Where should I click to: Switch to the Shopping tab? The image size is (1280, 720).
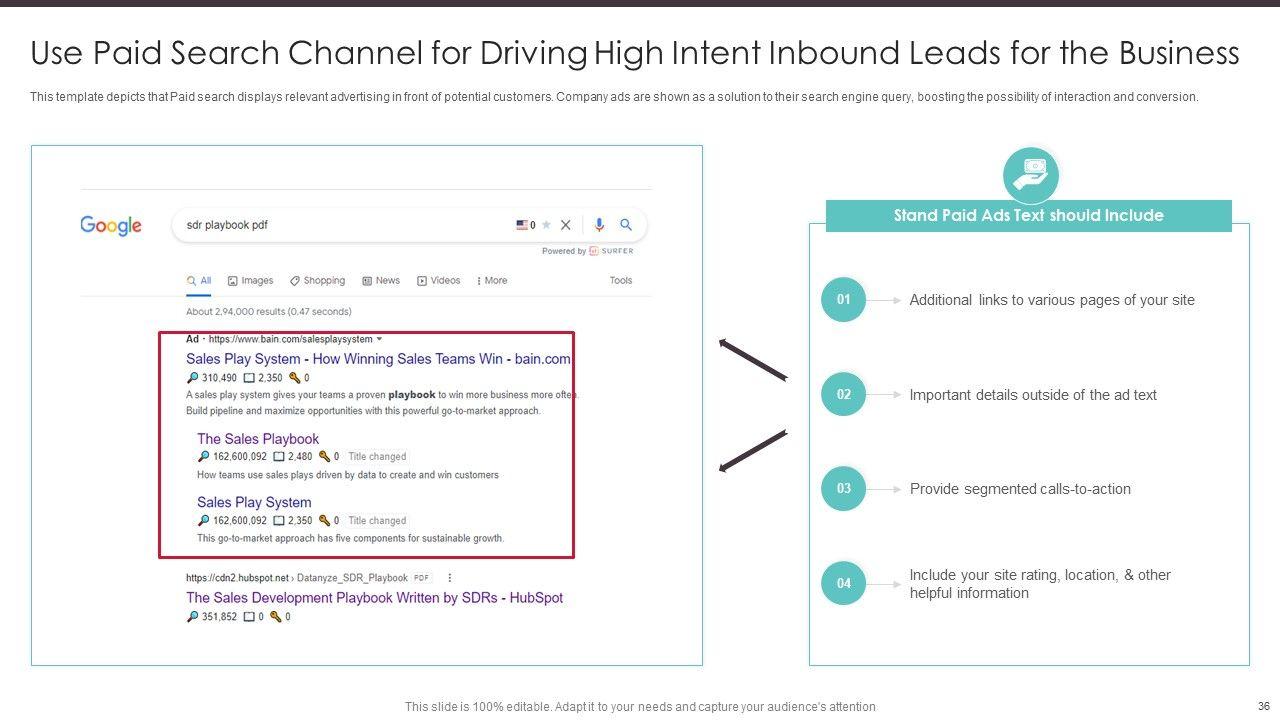click(317, 281)
